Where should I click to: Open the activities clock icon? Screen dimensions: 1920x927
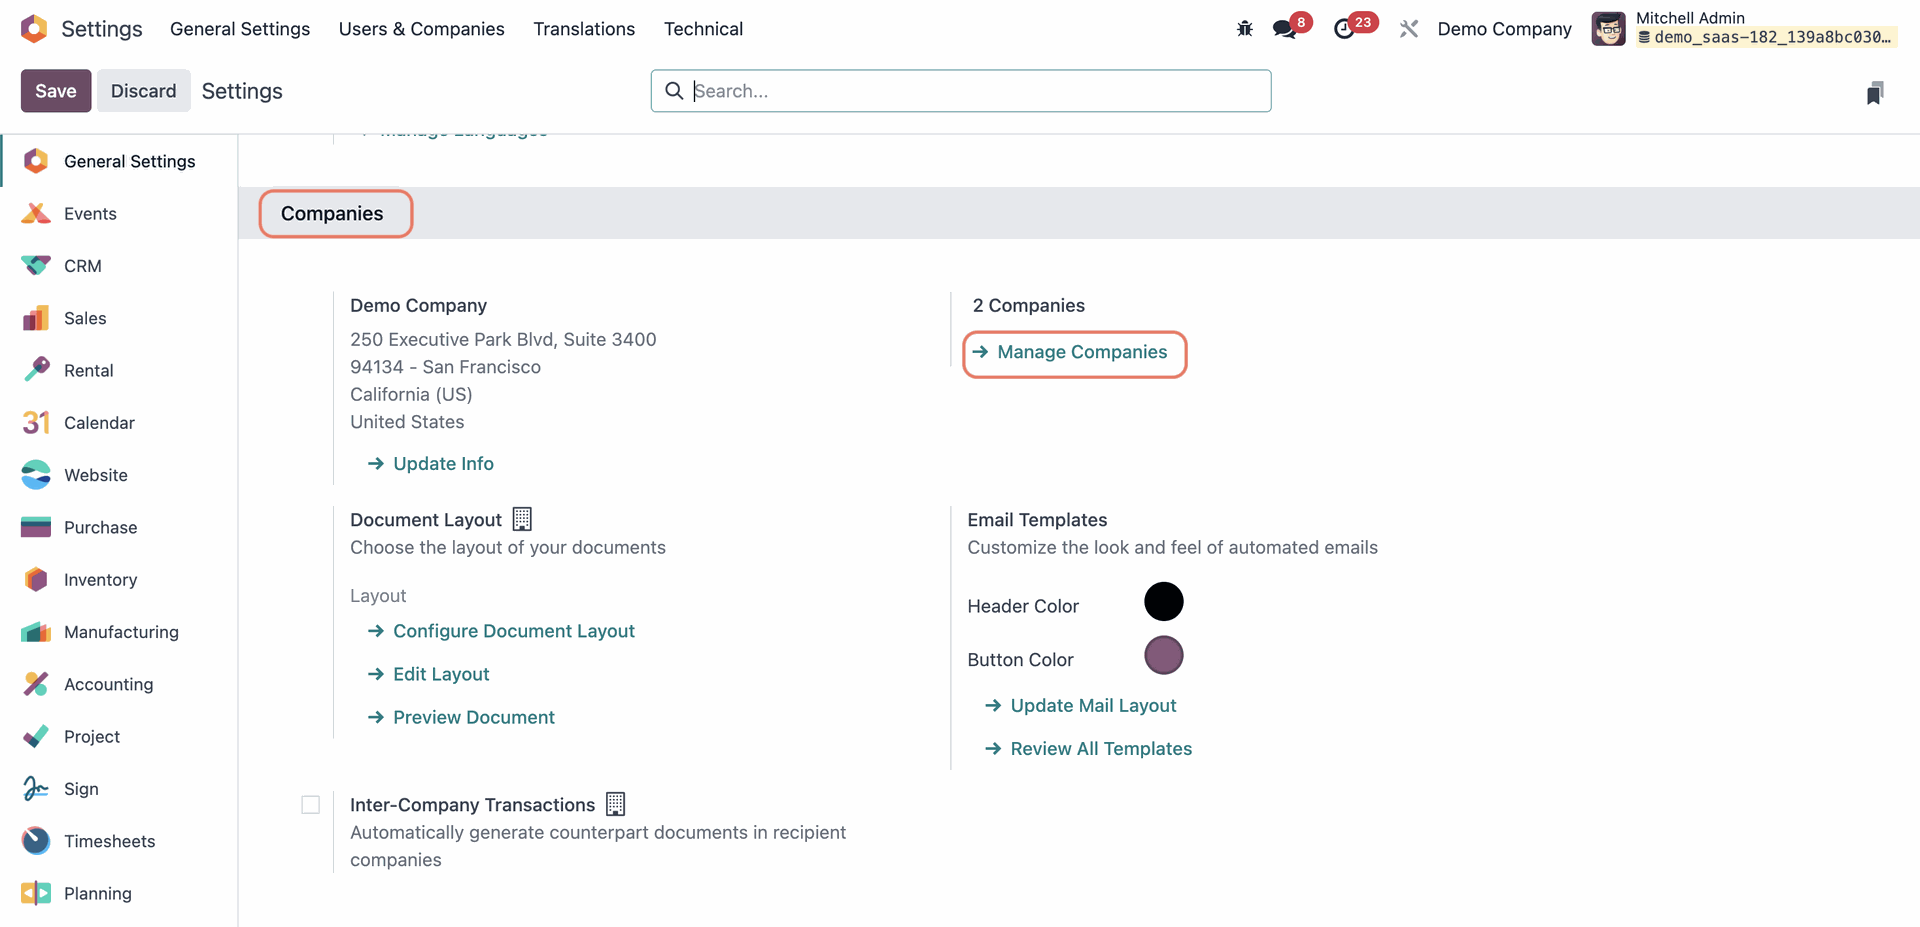[1347, 28]
